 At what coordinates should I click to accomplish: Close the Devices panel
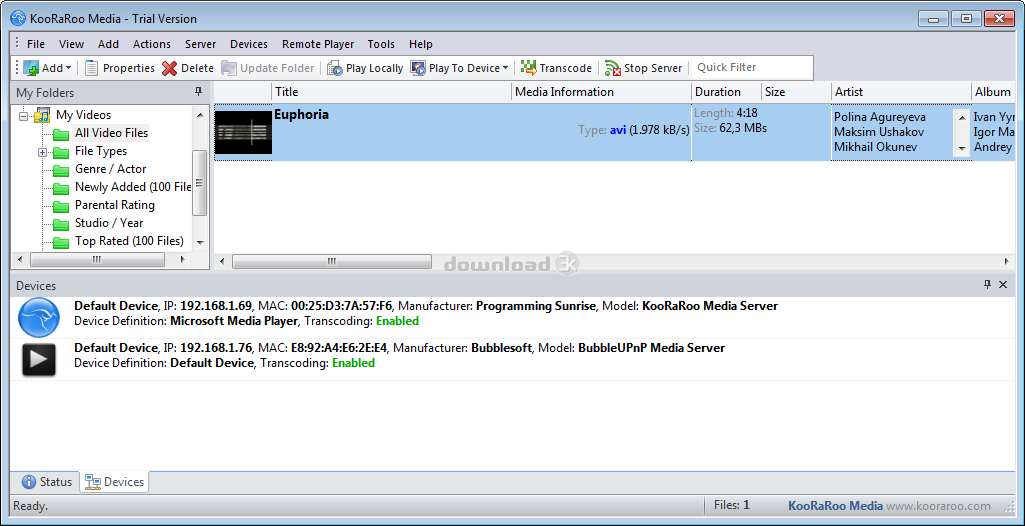(1003, 285)
